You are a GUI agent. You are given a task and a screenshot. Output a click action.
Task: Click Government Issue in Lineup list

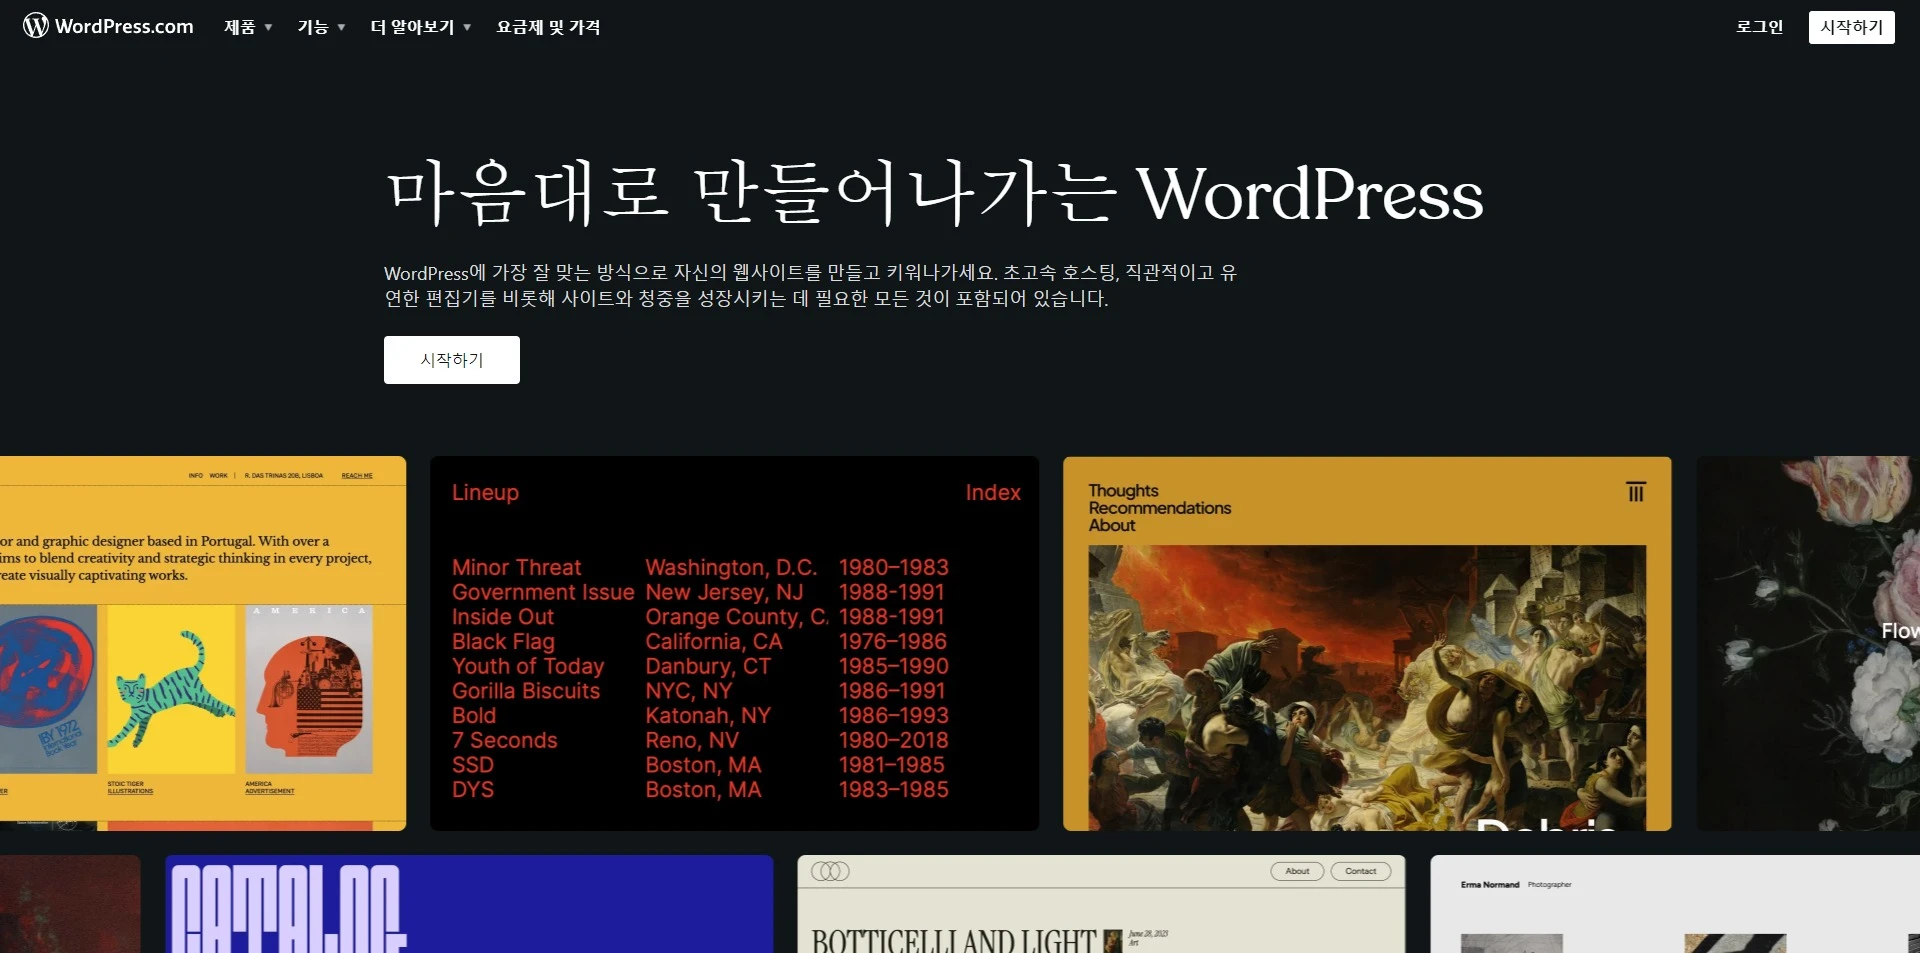(x=543, y=592)
